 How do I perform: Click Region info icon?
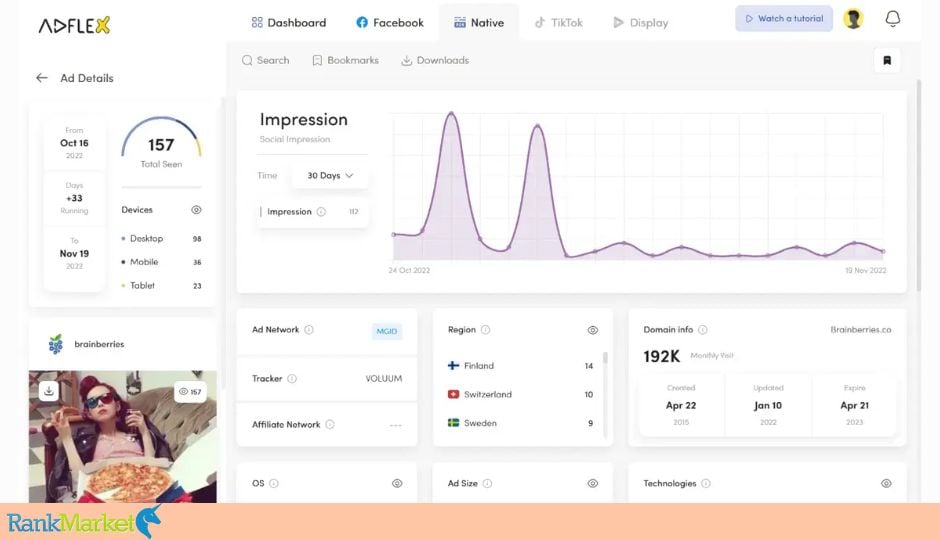(x=486, y=330)
